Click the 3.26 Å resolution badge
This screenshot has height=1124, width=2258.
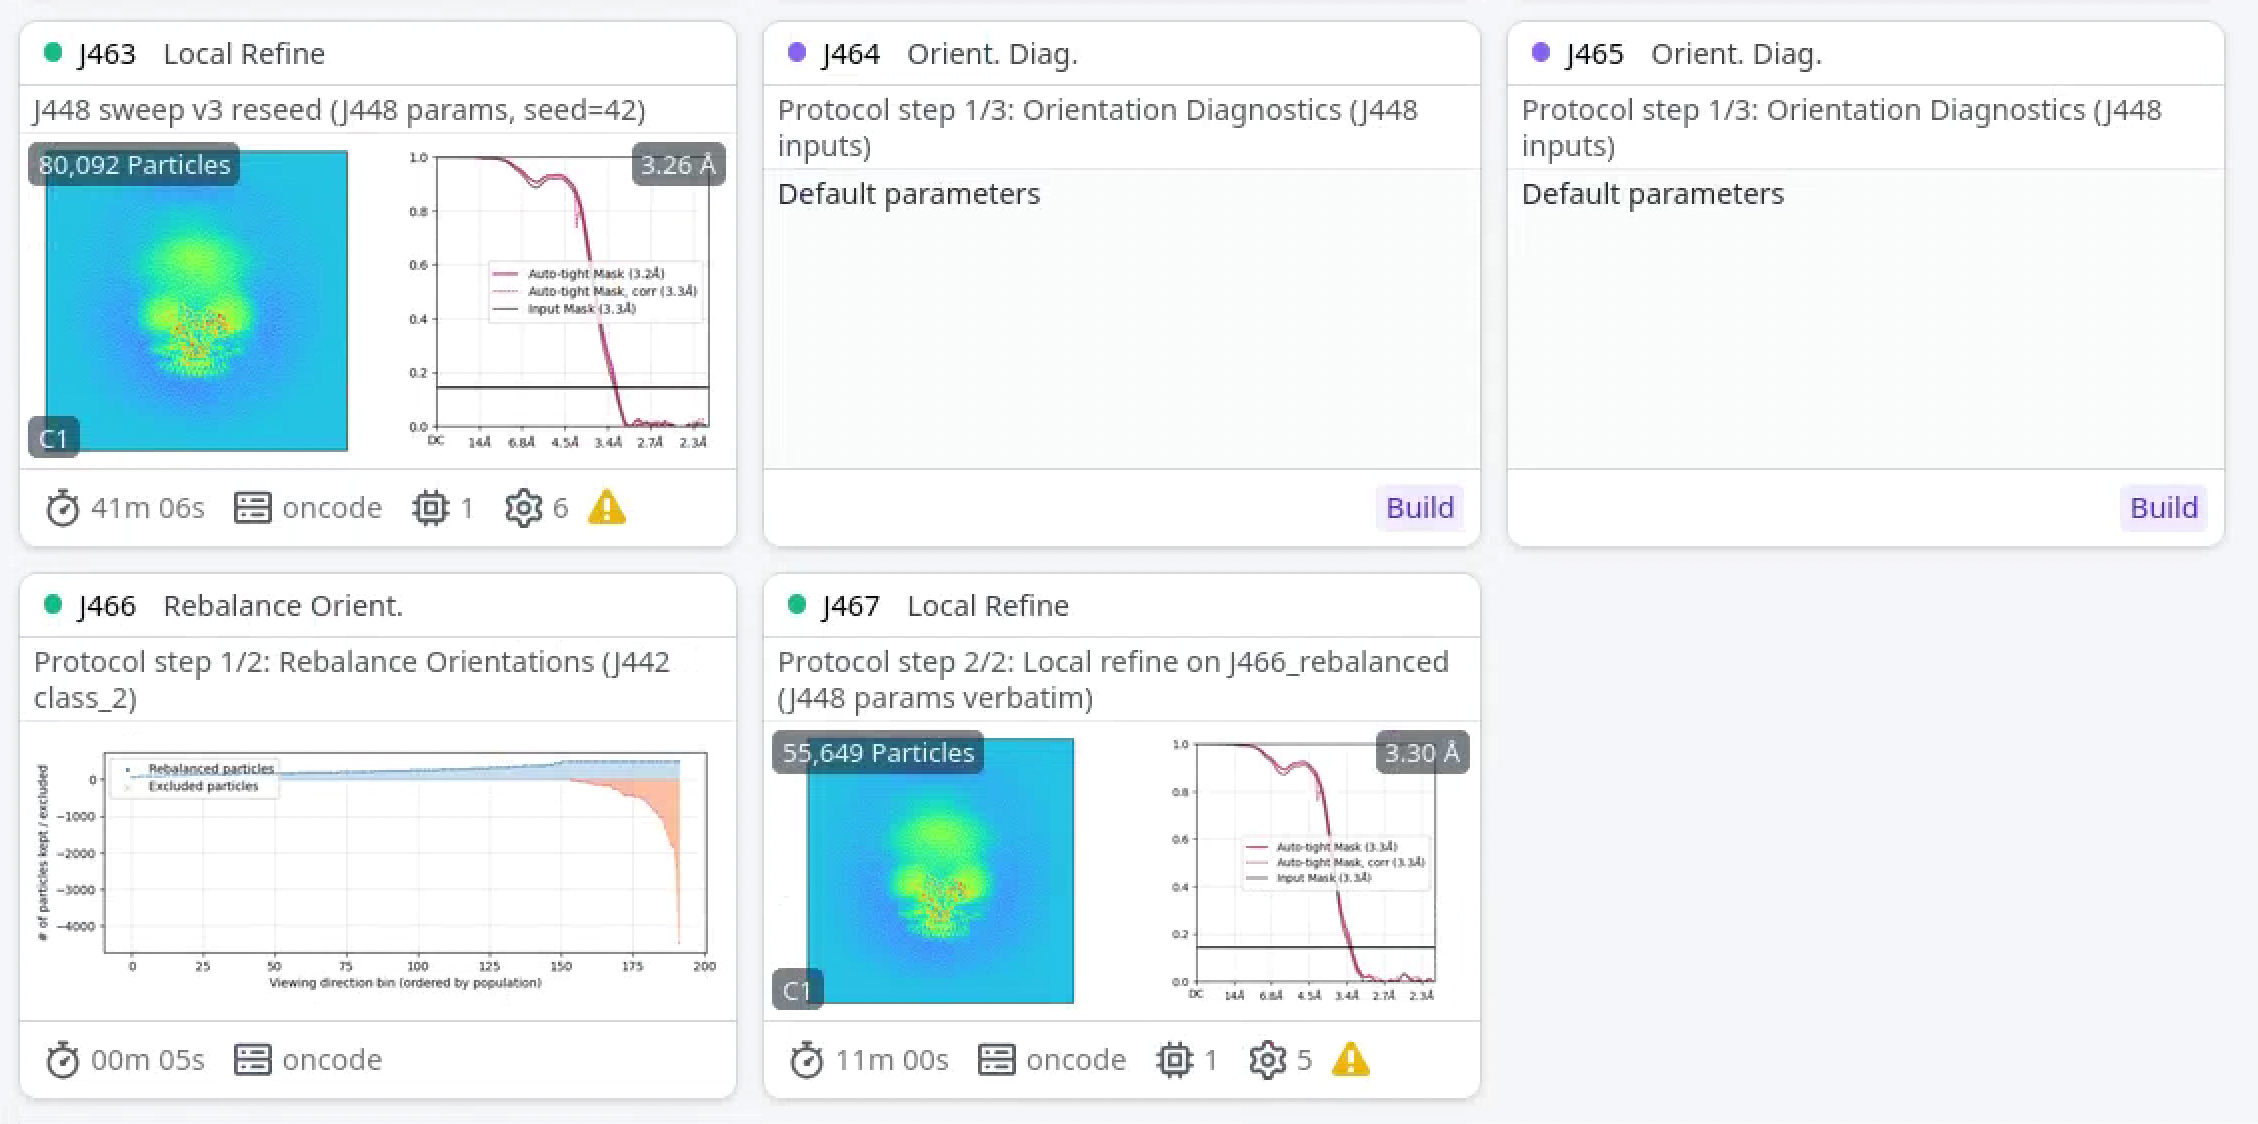click(678, 164)
